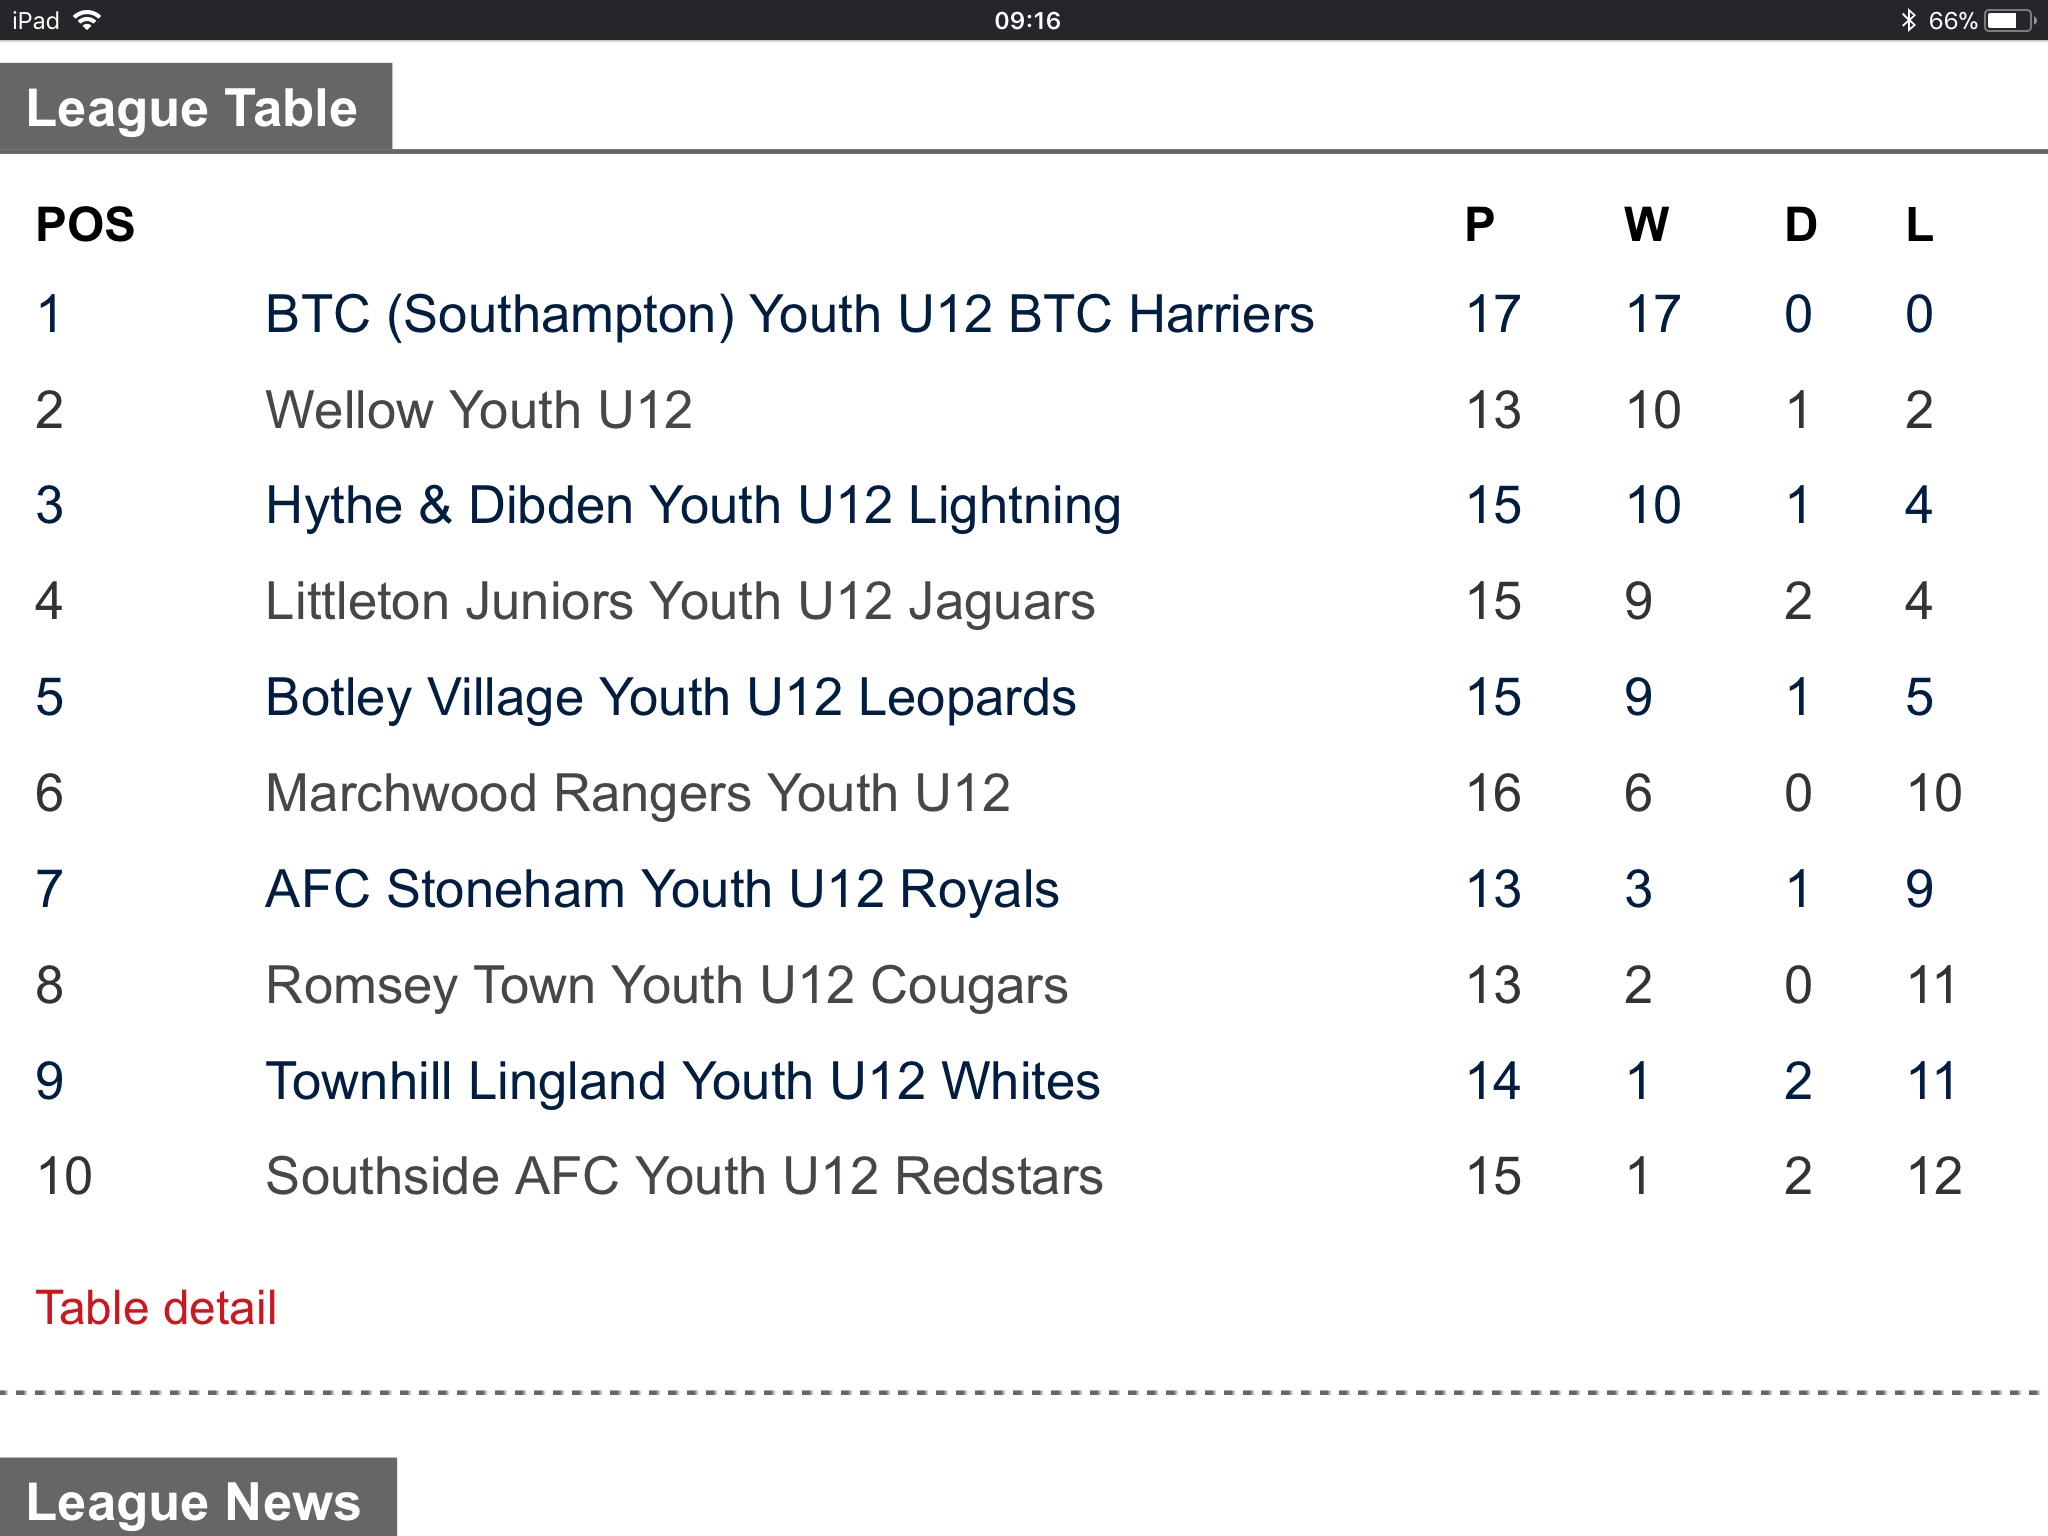The image size is (2048, 1536).
Task: Tap the Wi-Fi icon in status bar
Action: (88, 20)
